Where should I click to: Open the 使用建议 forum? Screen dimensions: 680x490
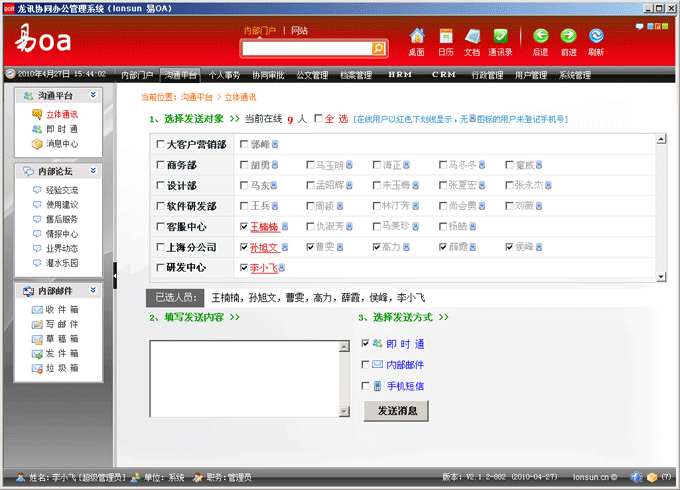(x=62, y=205)
